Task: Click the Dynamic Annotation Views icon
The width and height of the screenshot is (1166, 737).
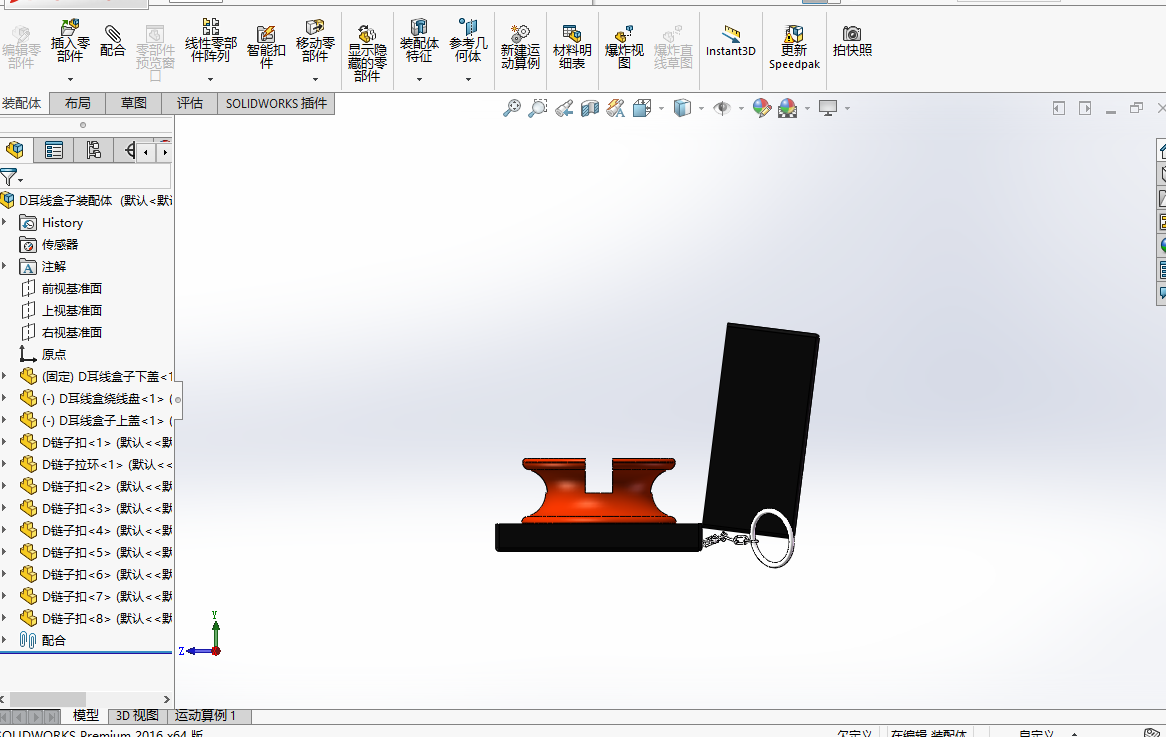Action: click(x=615, y=109)
